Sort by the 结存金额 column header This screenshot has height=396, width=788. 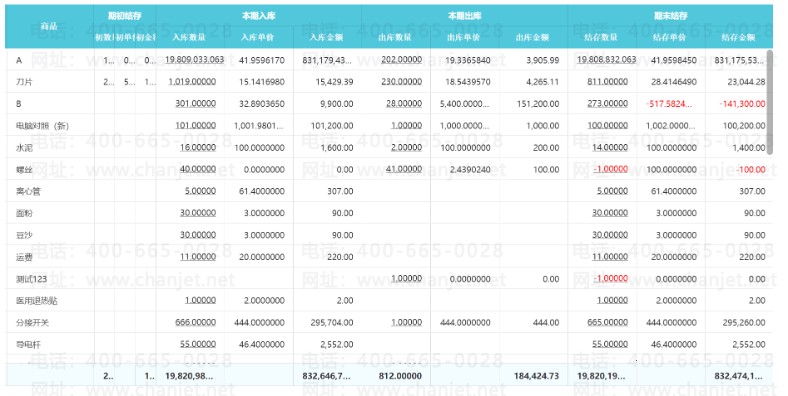pos(738,37)
